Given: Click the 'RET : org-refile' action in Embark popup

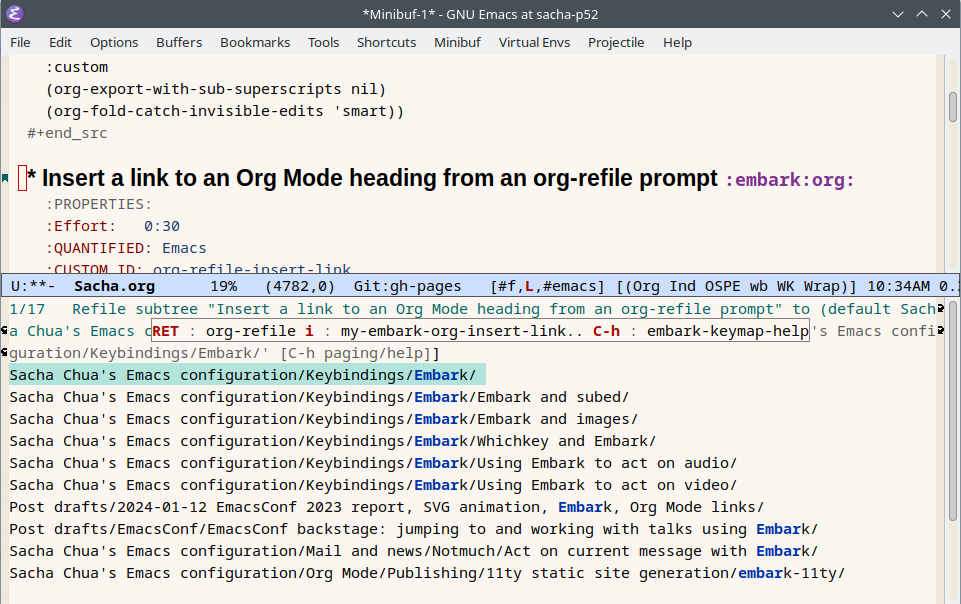Looking at the screenshot, I should coord(224,331).
